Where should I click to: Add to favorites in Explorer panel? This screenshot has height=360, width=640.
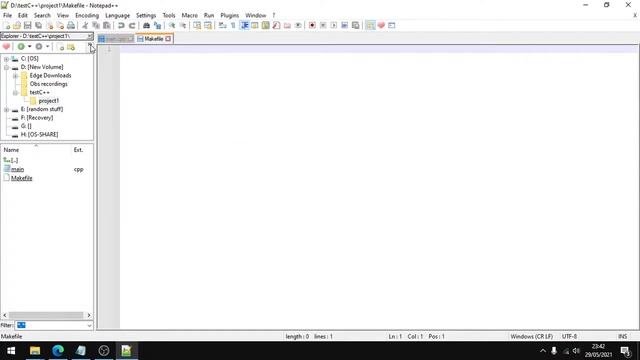click(x=6, y=47)
